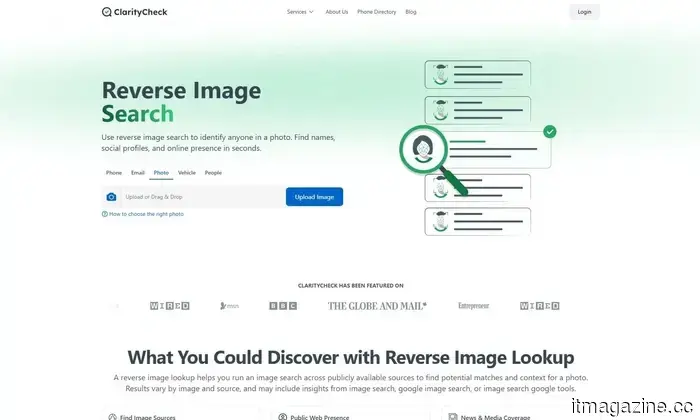Open the Blog link
The width and height of the screenshot is (700, 420).
click(x=411, y=12)
